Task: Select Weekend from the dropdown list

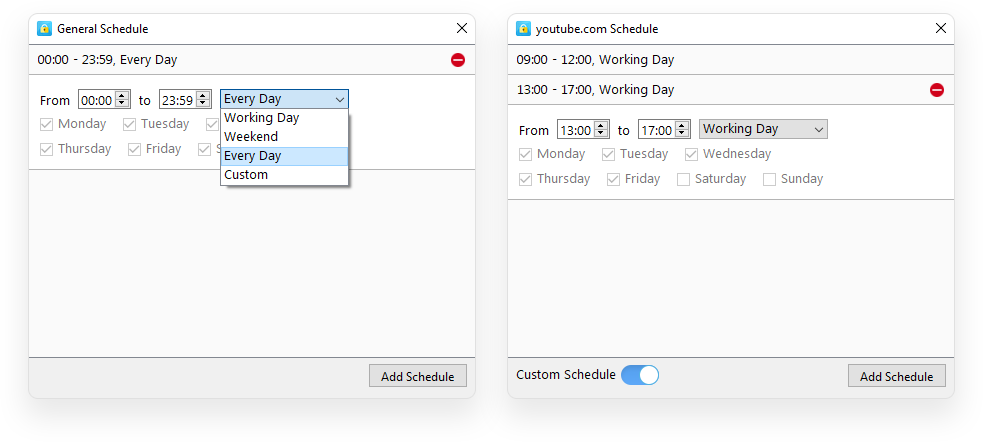Action: point(251,137)
